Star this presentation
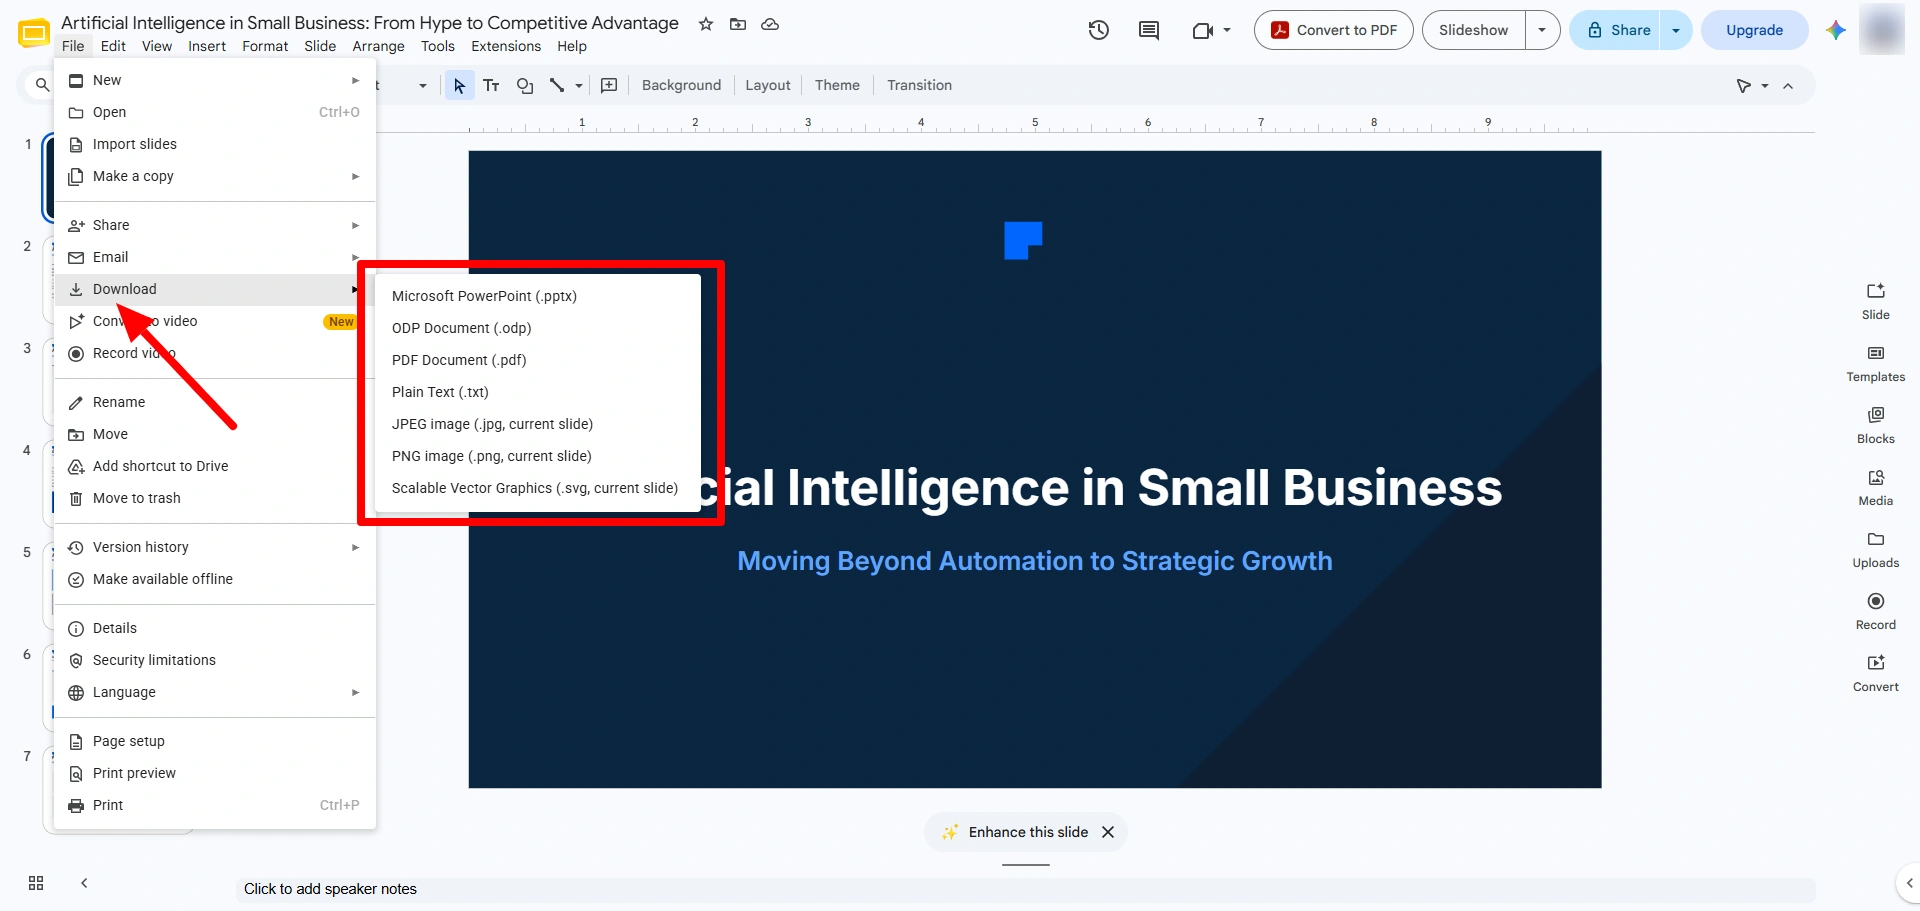1920x911 pixels. point(706,24)
